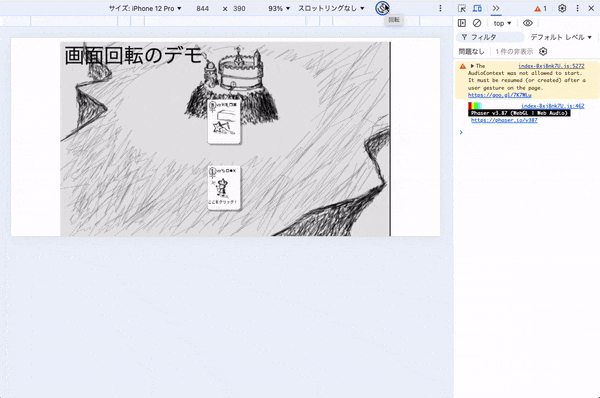Focus the フィルタ console filter field
Image resolution: width=600 pixels, height=398 pixels.
(x=490, y=37)
